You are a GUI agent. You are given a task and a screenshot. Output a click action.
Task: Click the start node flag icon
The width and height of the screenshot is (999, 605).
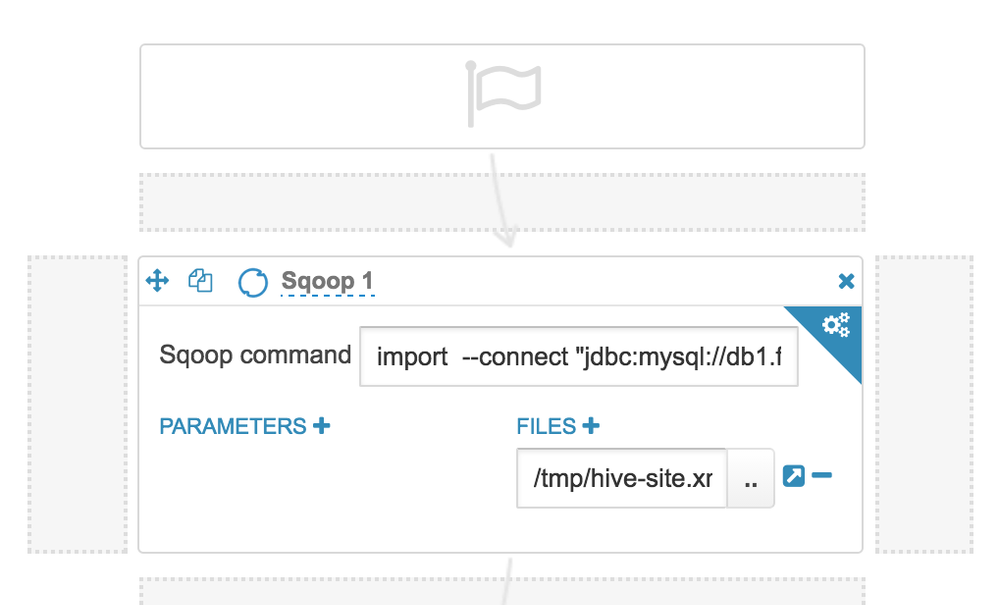click(x=501, y=95)
